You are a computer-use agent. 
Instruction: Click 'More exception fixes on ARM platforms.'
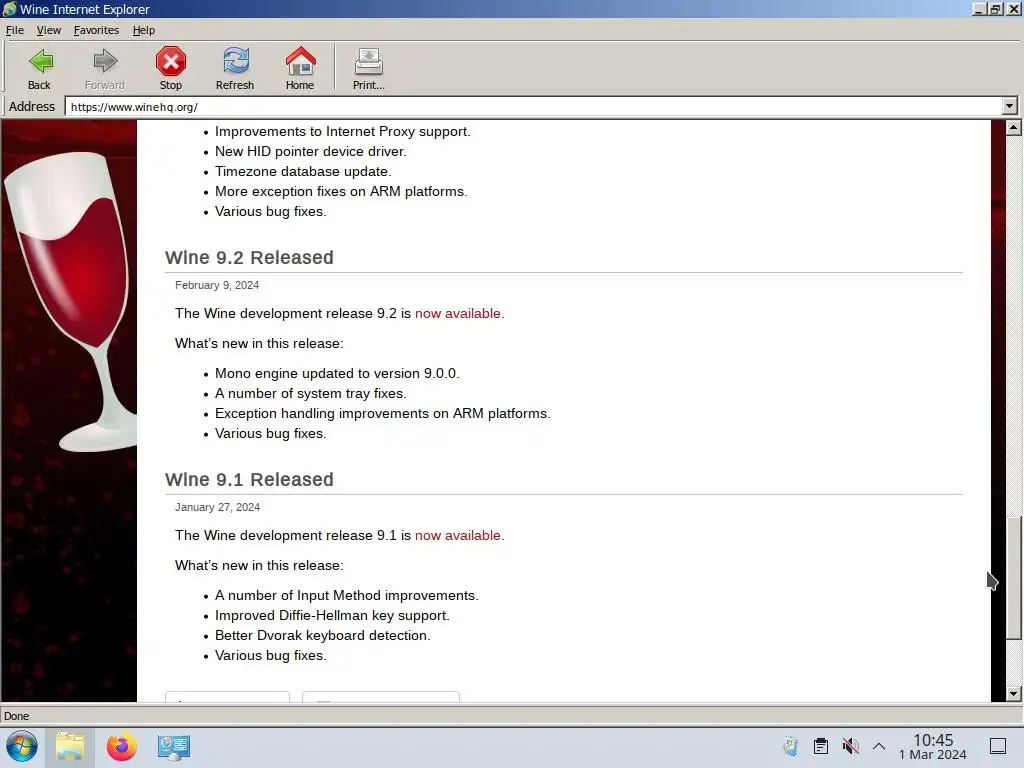coord(341,192)
